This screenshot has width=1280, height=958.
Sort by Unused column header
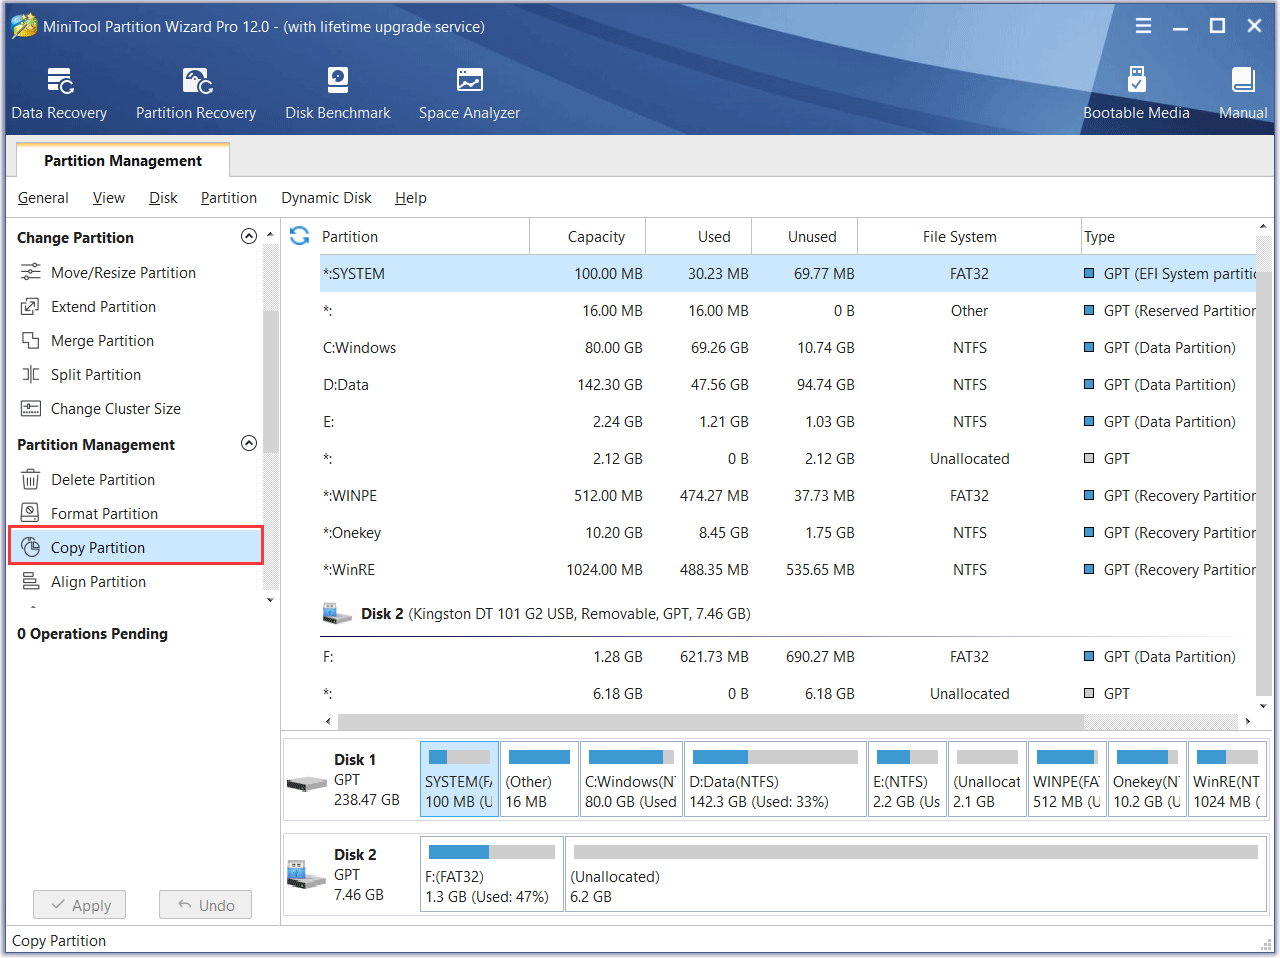(x=805, y=236)
